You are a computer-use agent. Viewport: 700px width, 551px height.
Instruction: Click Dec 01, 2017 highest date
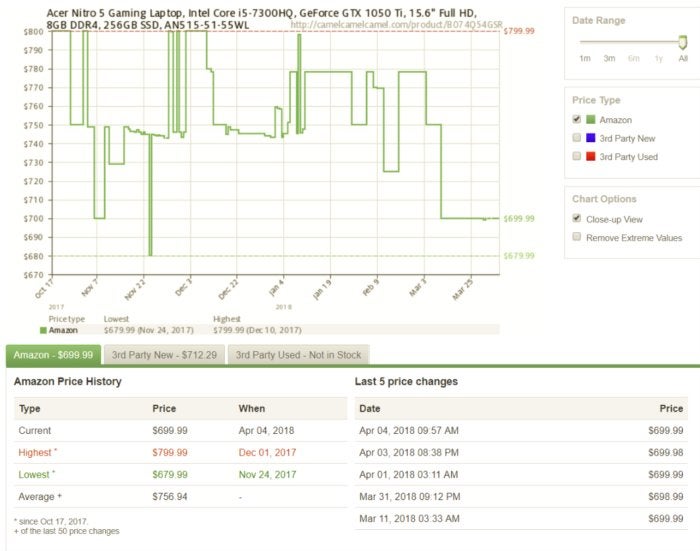(267, 452)
